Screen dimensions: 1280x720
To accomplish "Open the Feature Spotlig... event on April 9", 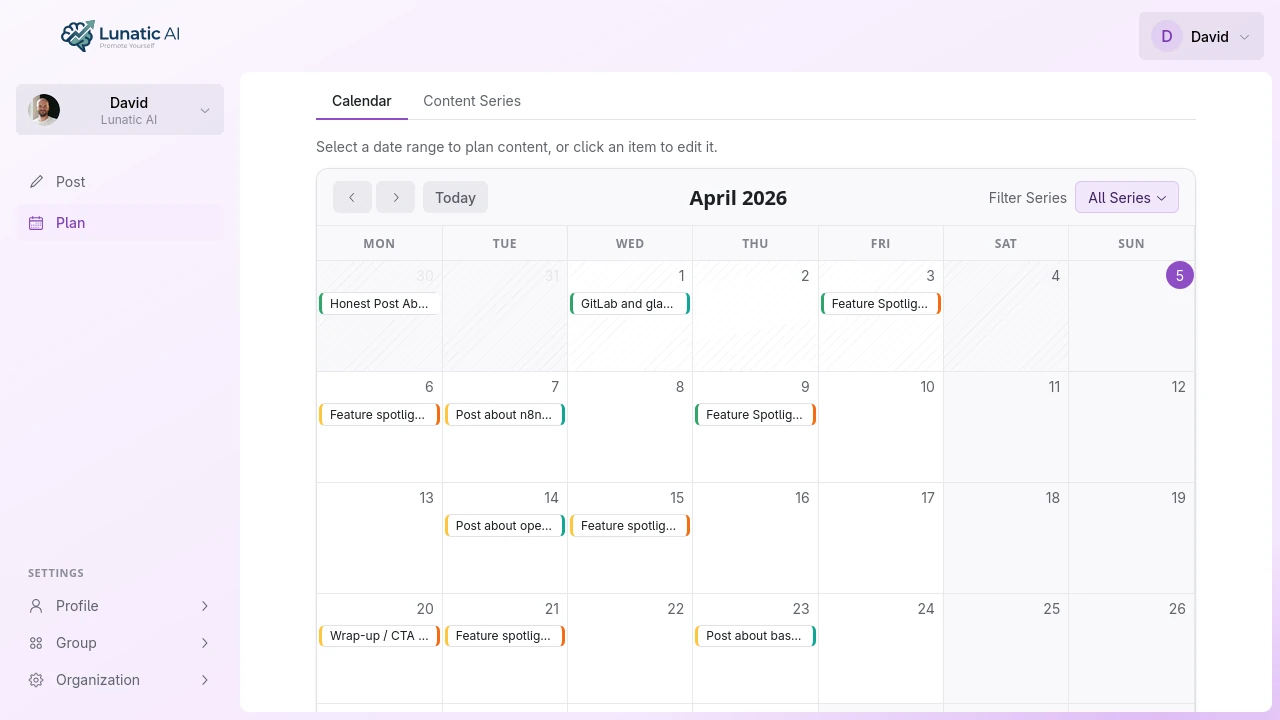I will pyautogui.click(x=756, y=415).
